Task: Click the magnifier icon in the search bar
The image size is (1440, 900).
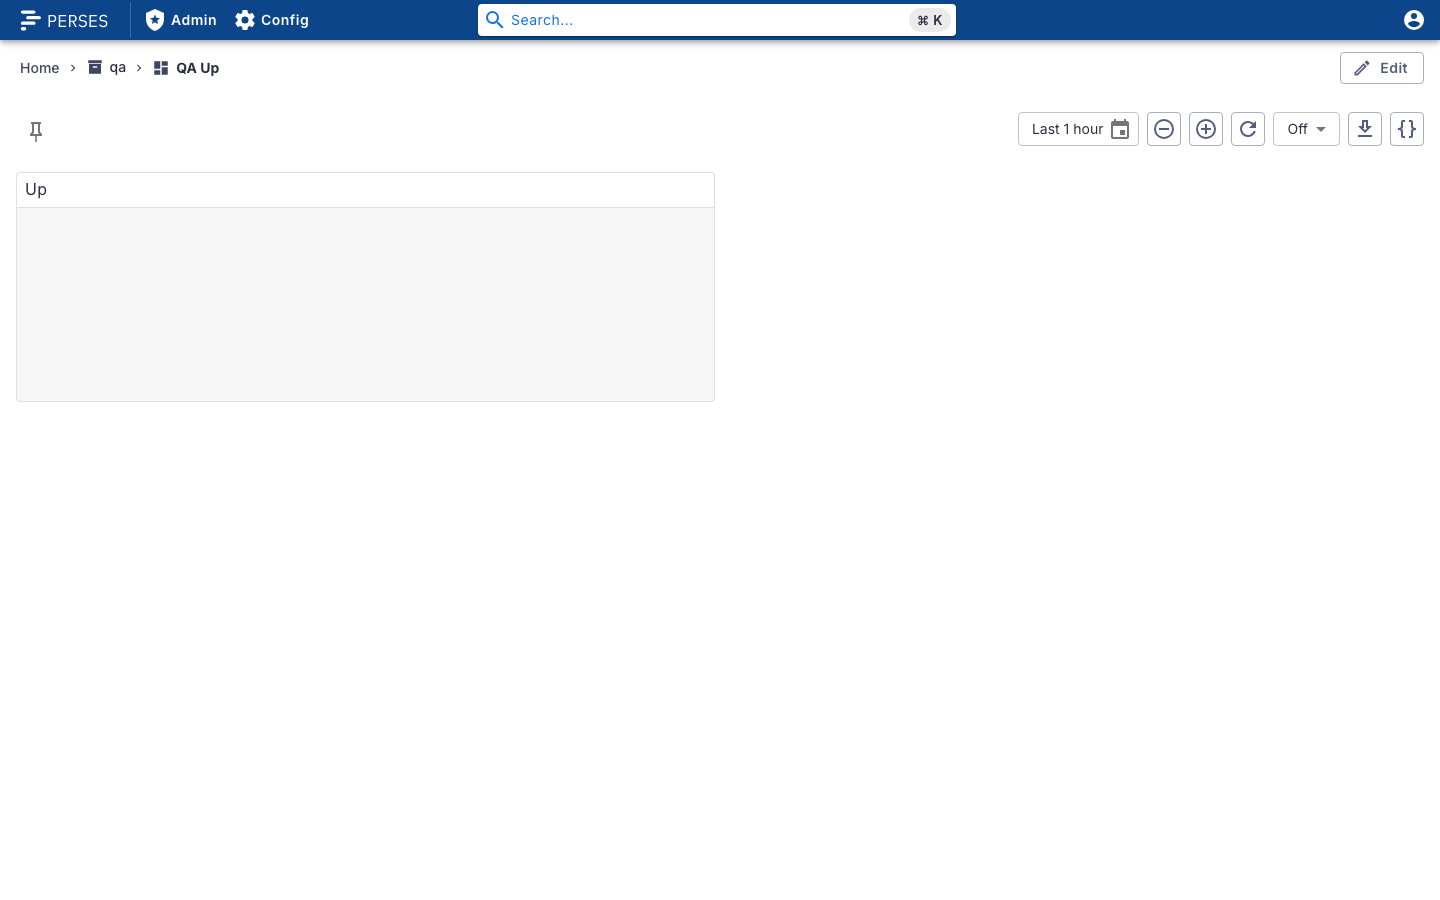Action: pos(495,20)
